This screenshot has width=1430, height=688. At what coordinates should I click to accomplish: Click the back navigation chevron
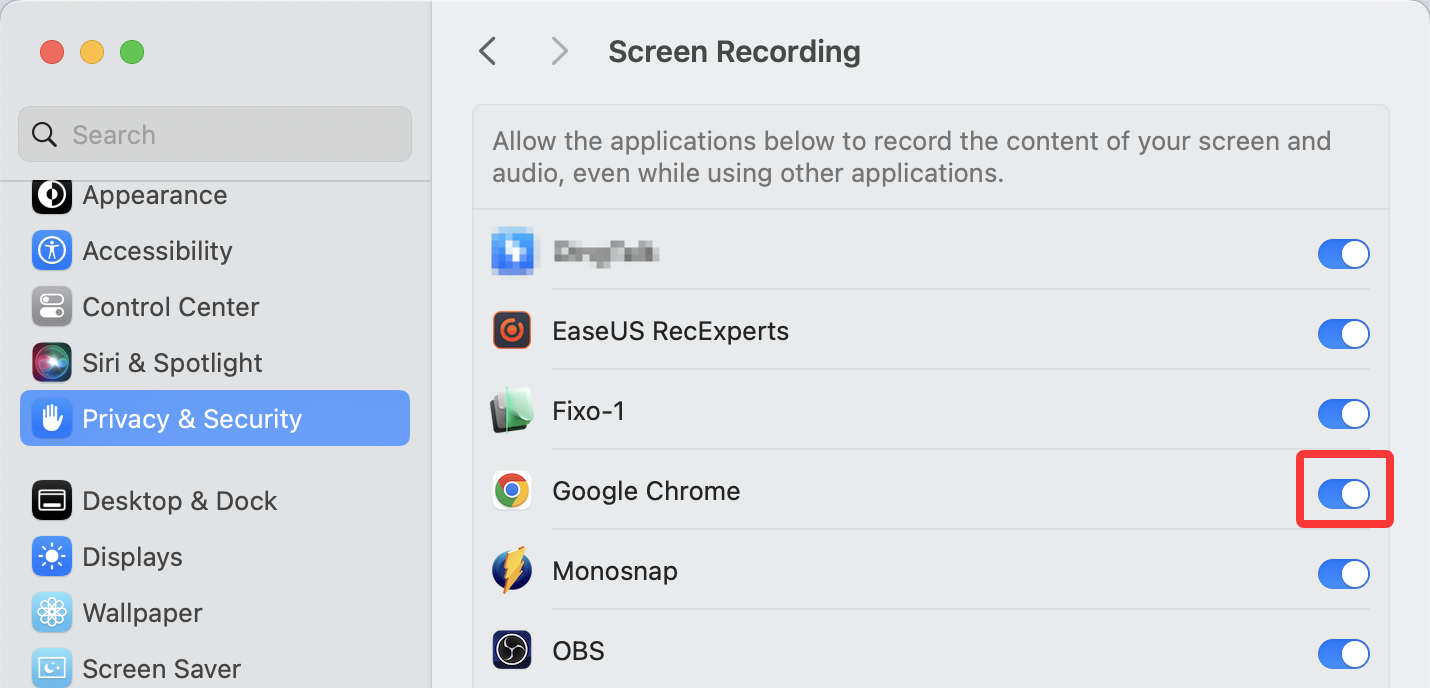(487, 50)
